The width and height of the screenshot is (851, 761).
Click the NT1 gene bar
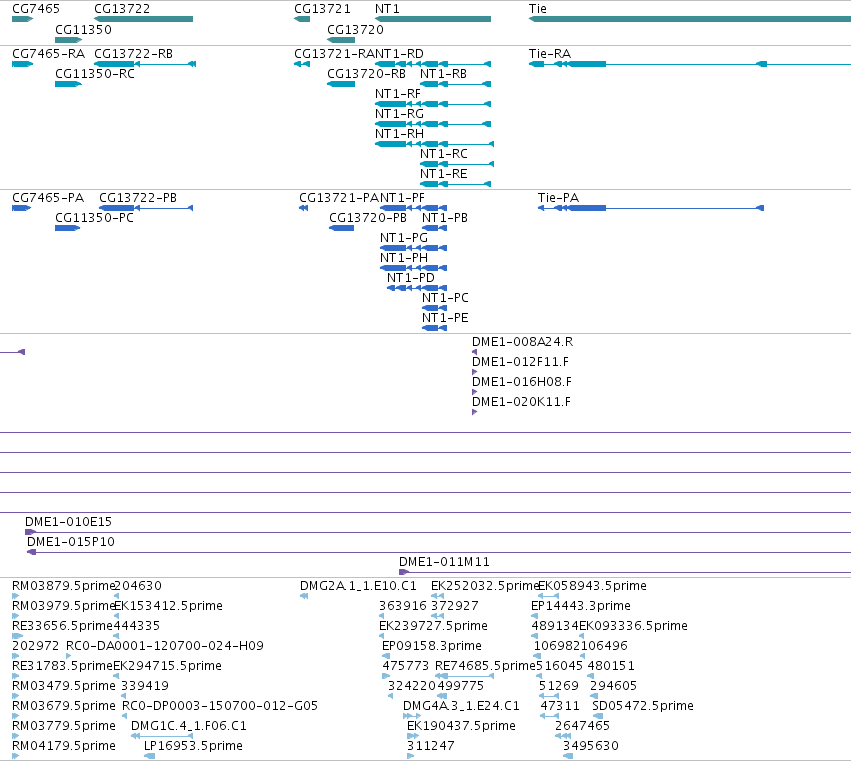(433, 19)
